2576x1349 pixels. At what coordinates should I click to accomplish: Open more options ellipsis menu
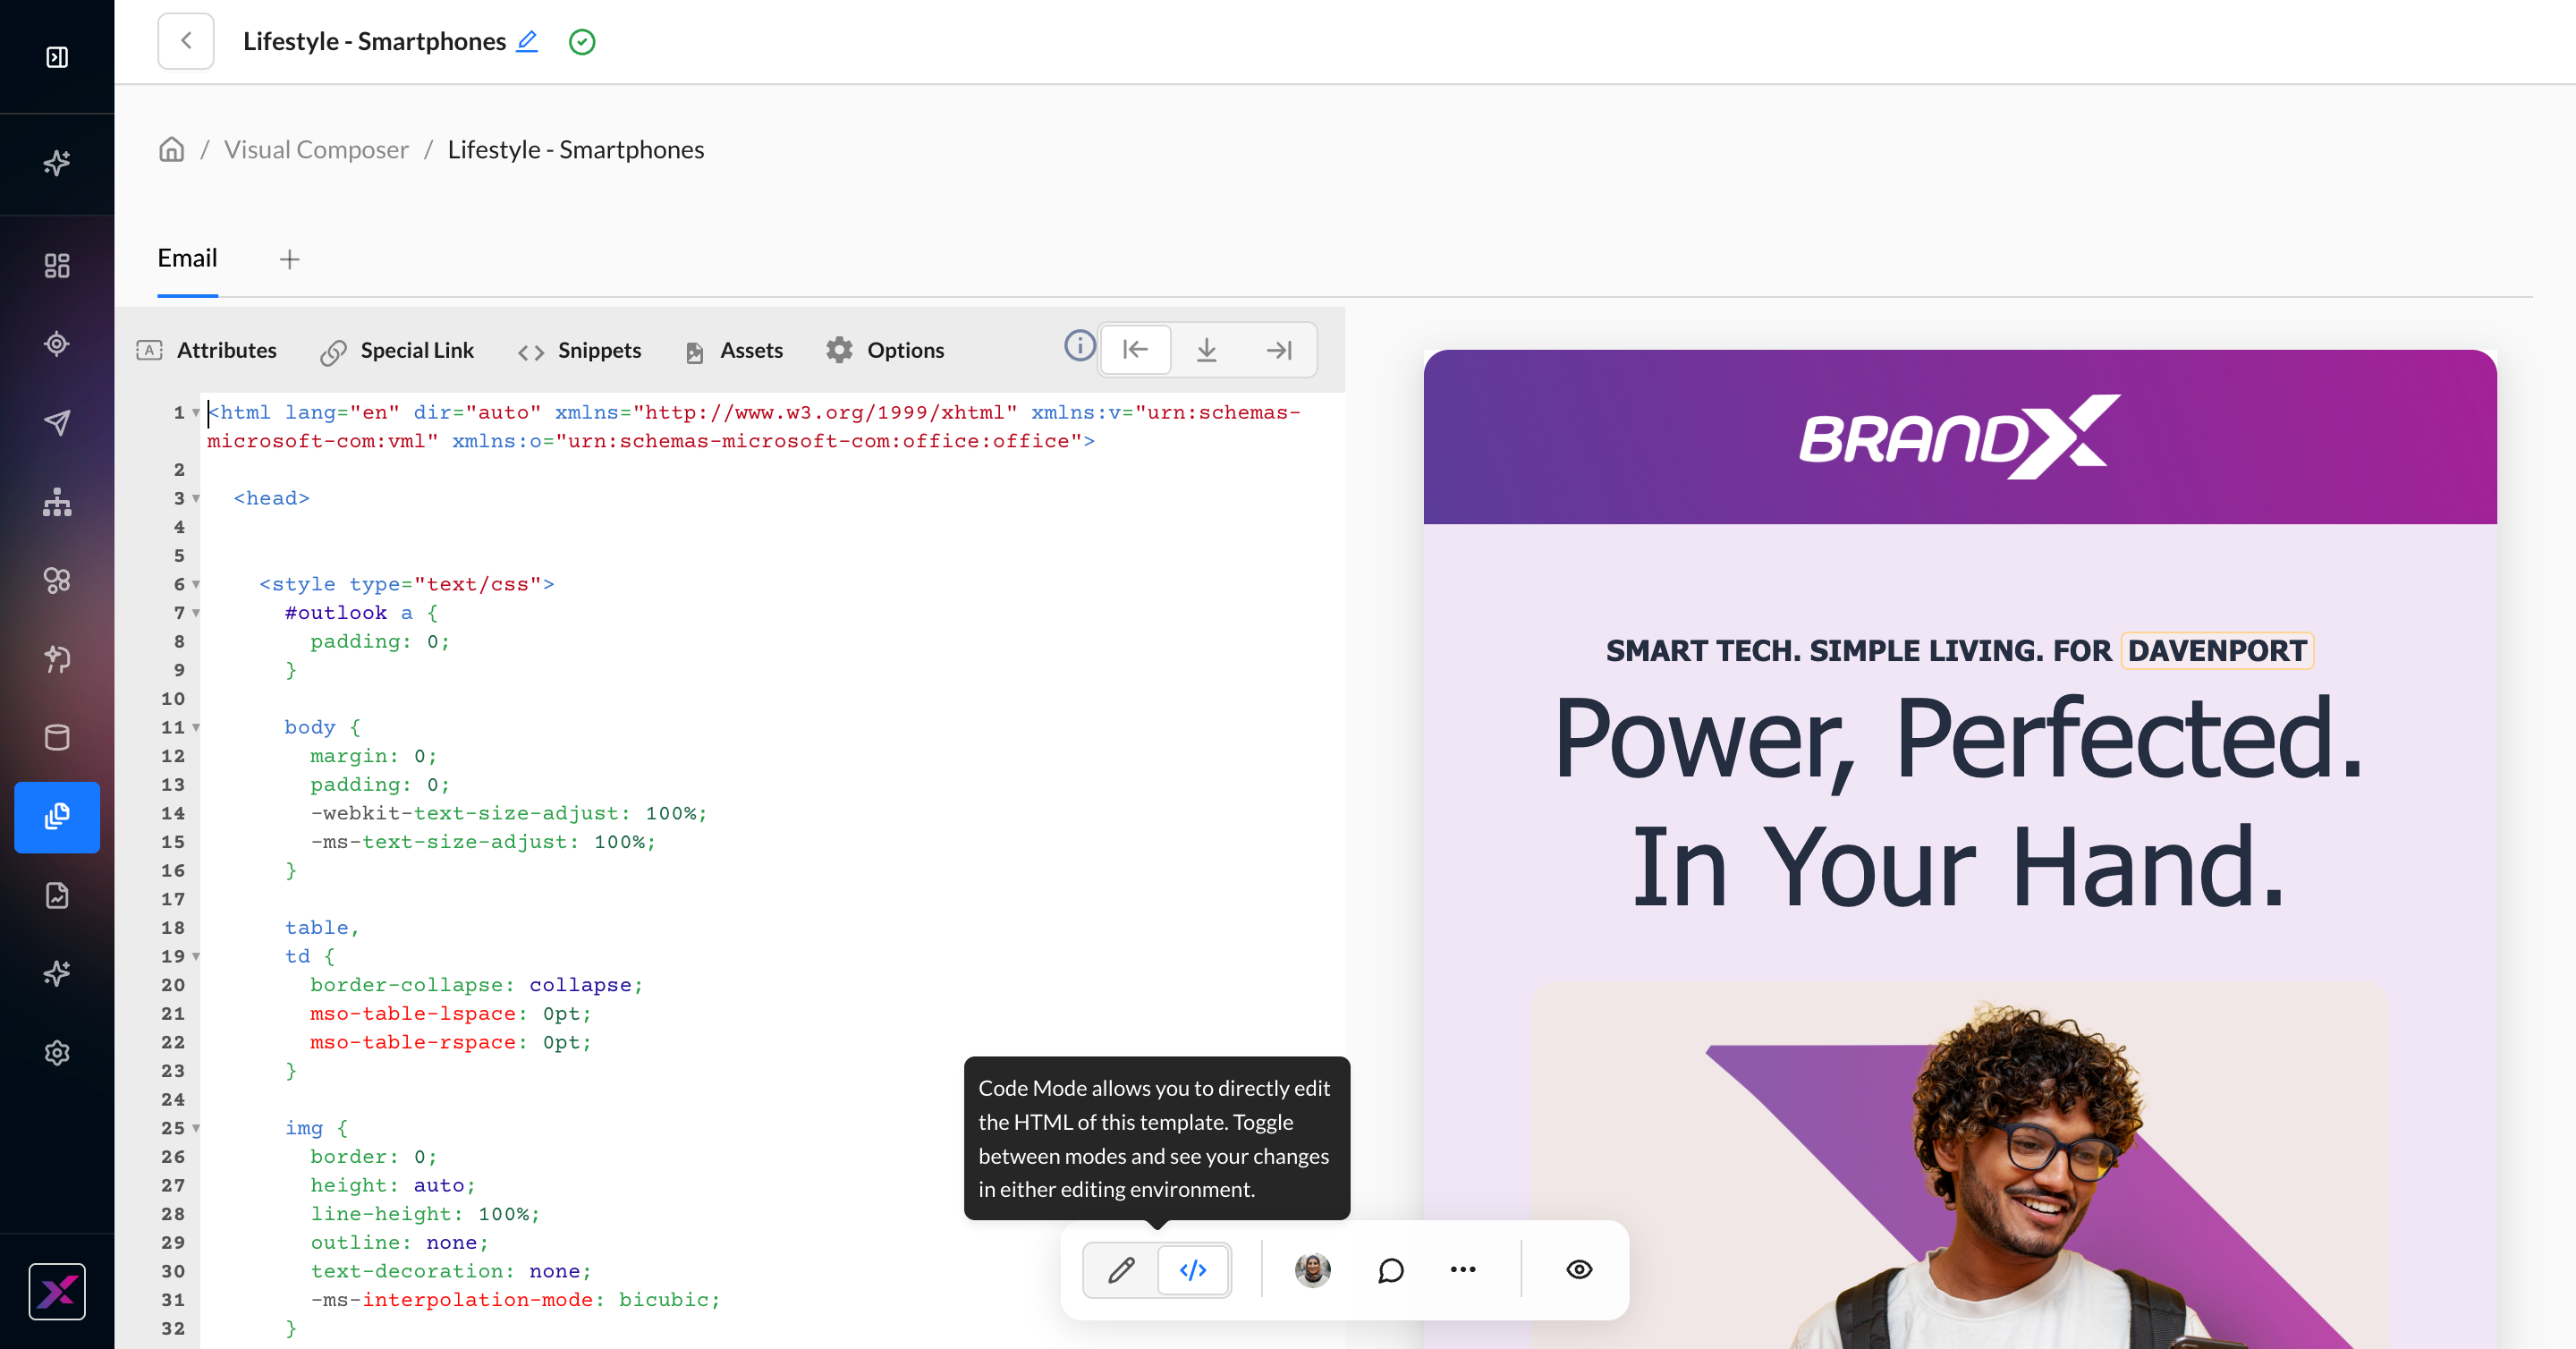coord(1463,1270)
